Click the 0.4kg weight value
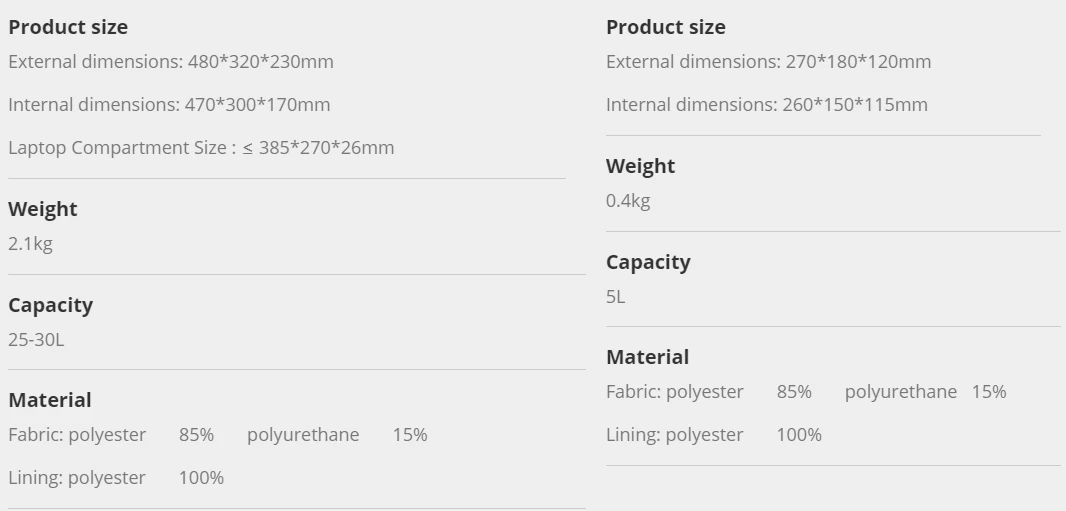1066x511 pixels. tap(628, 201)
